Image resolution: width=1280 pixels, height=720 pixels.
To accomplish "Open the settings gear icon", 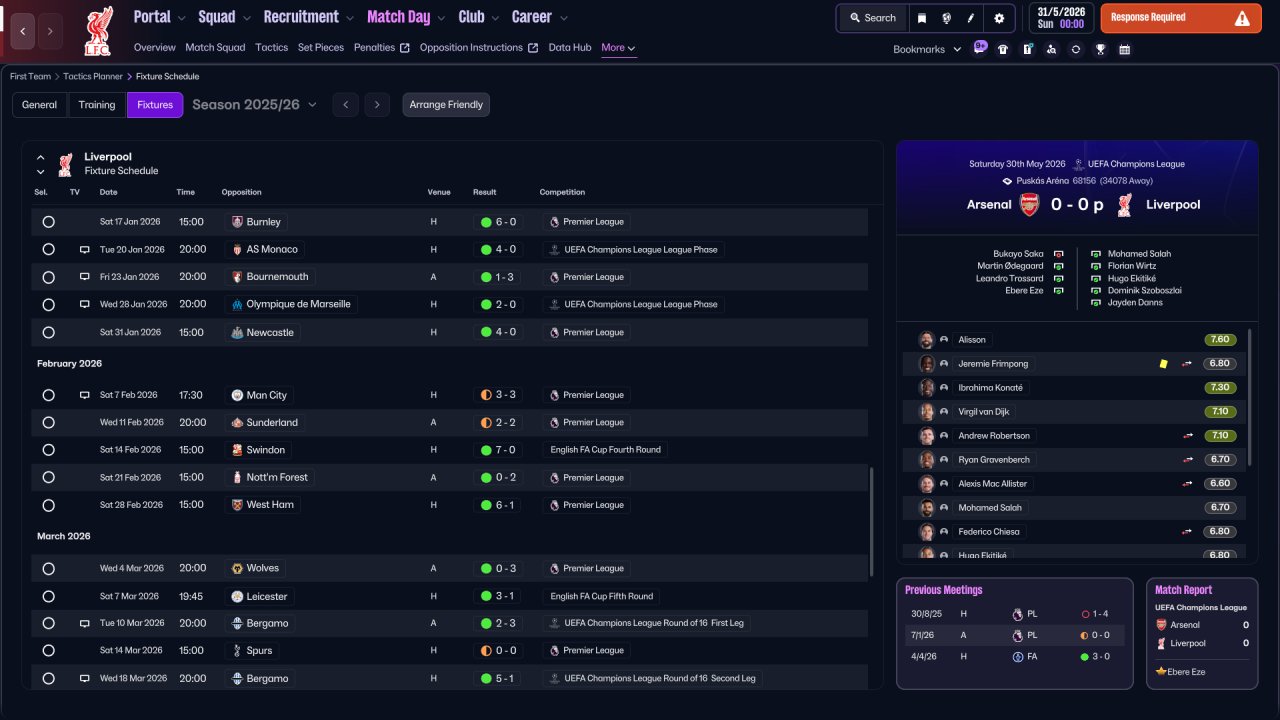I will [x=999, y=18].
